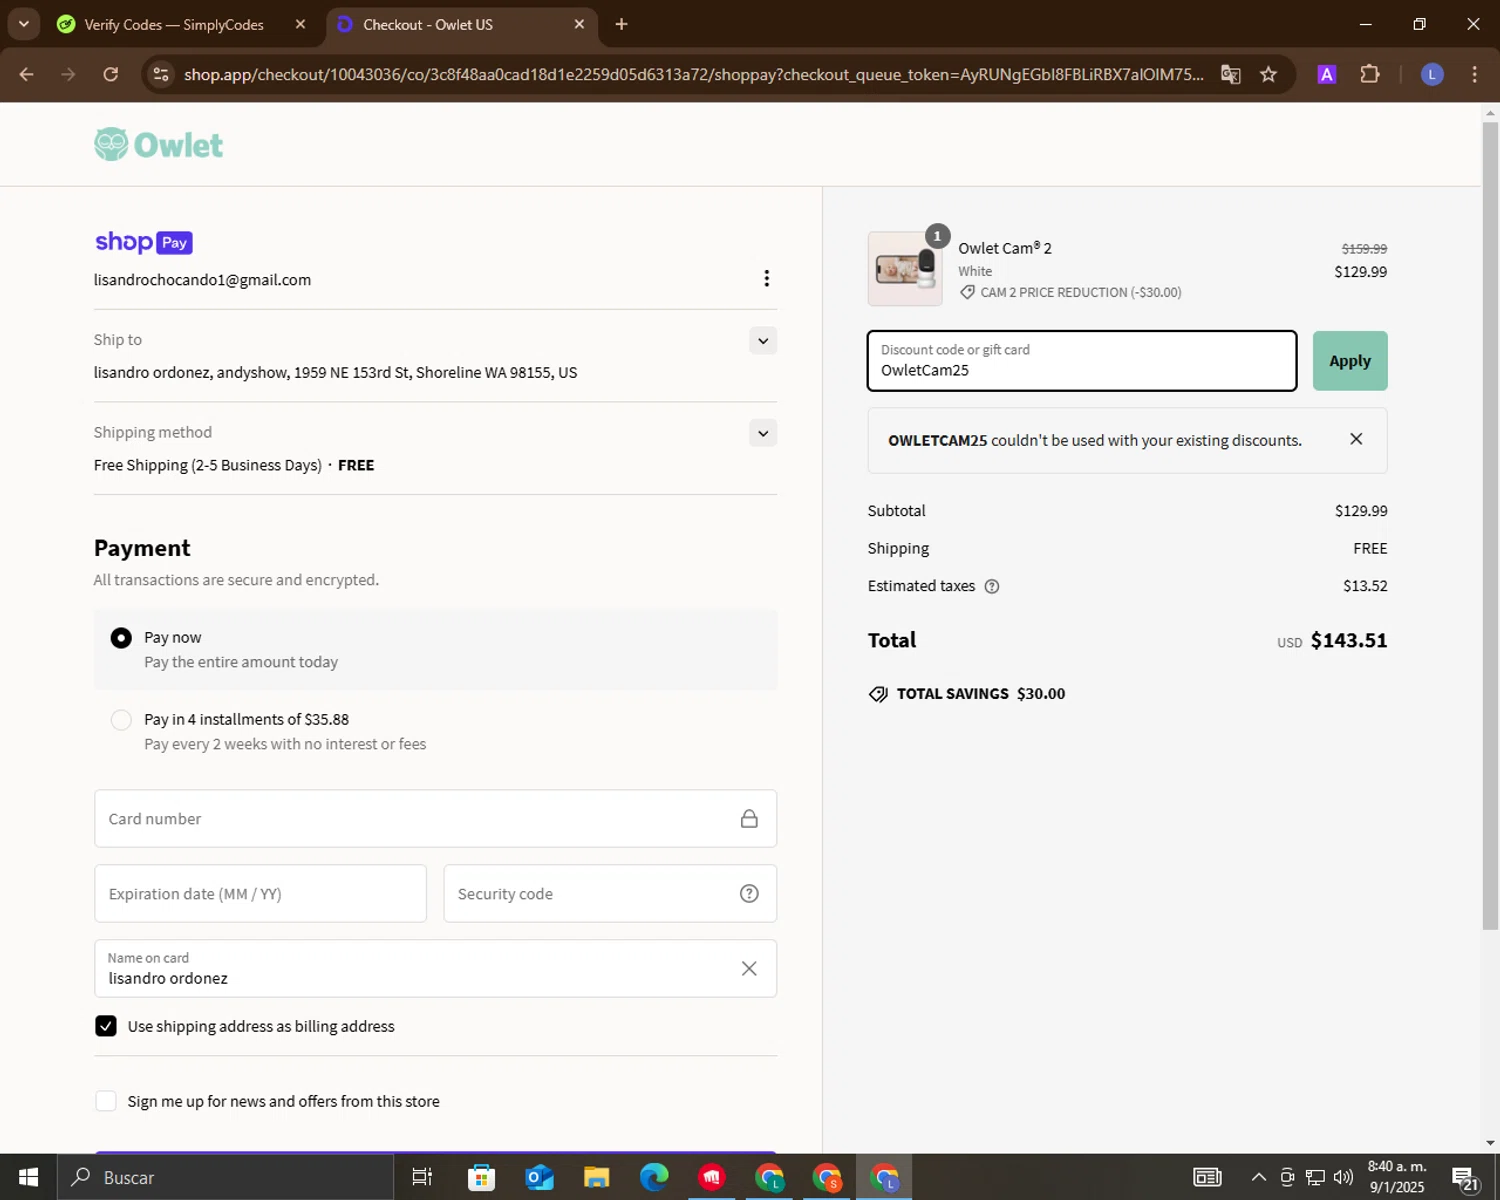Open the Extensions puzzle menu
1500x1200 pixels.
[x=1370, y=74]
